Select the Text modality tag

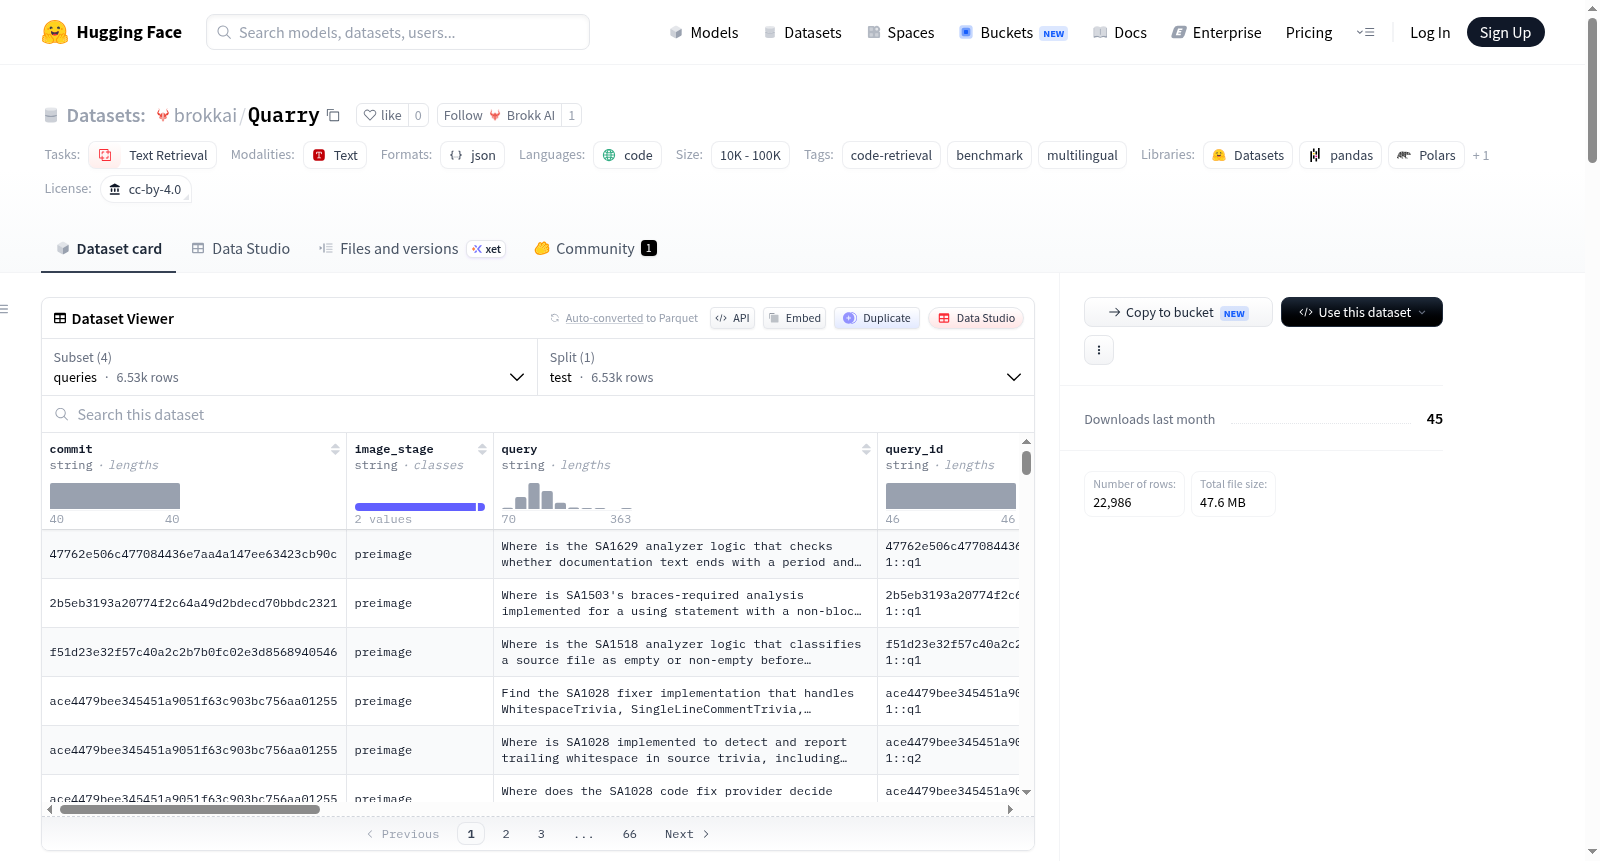click(335, 155)
